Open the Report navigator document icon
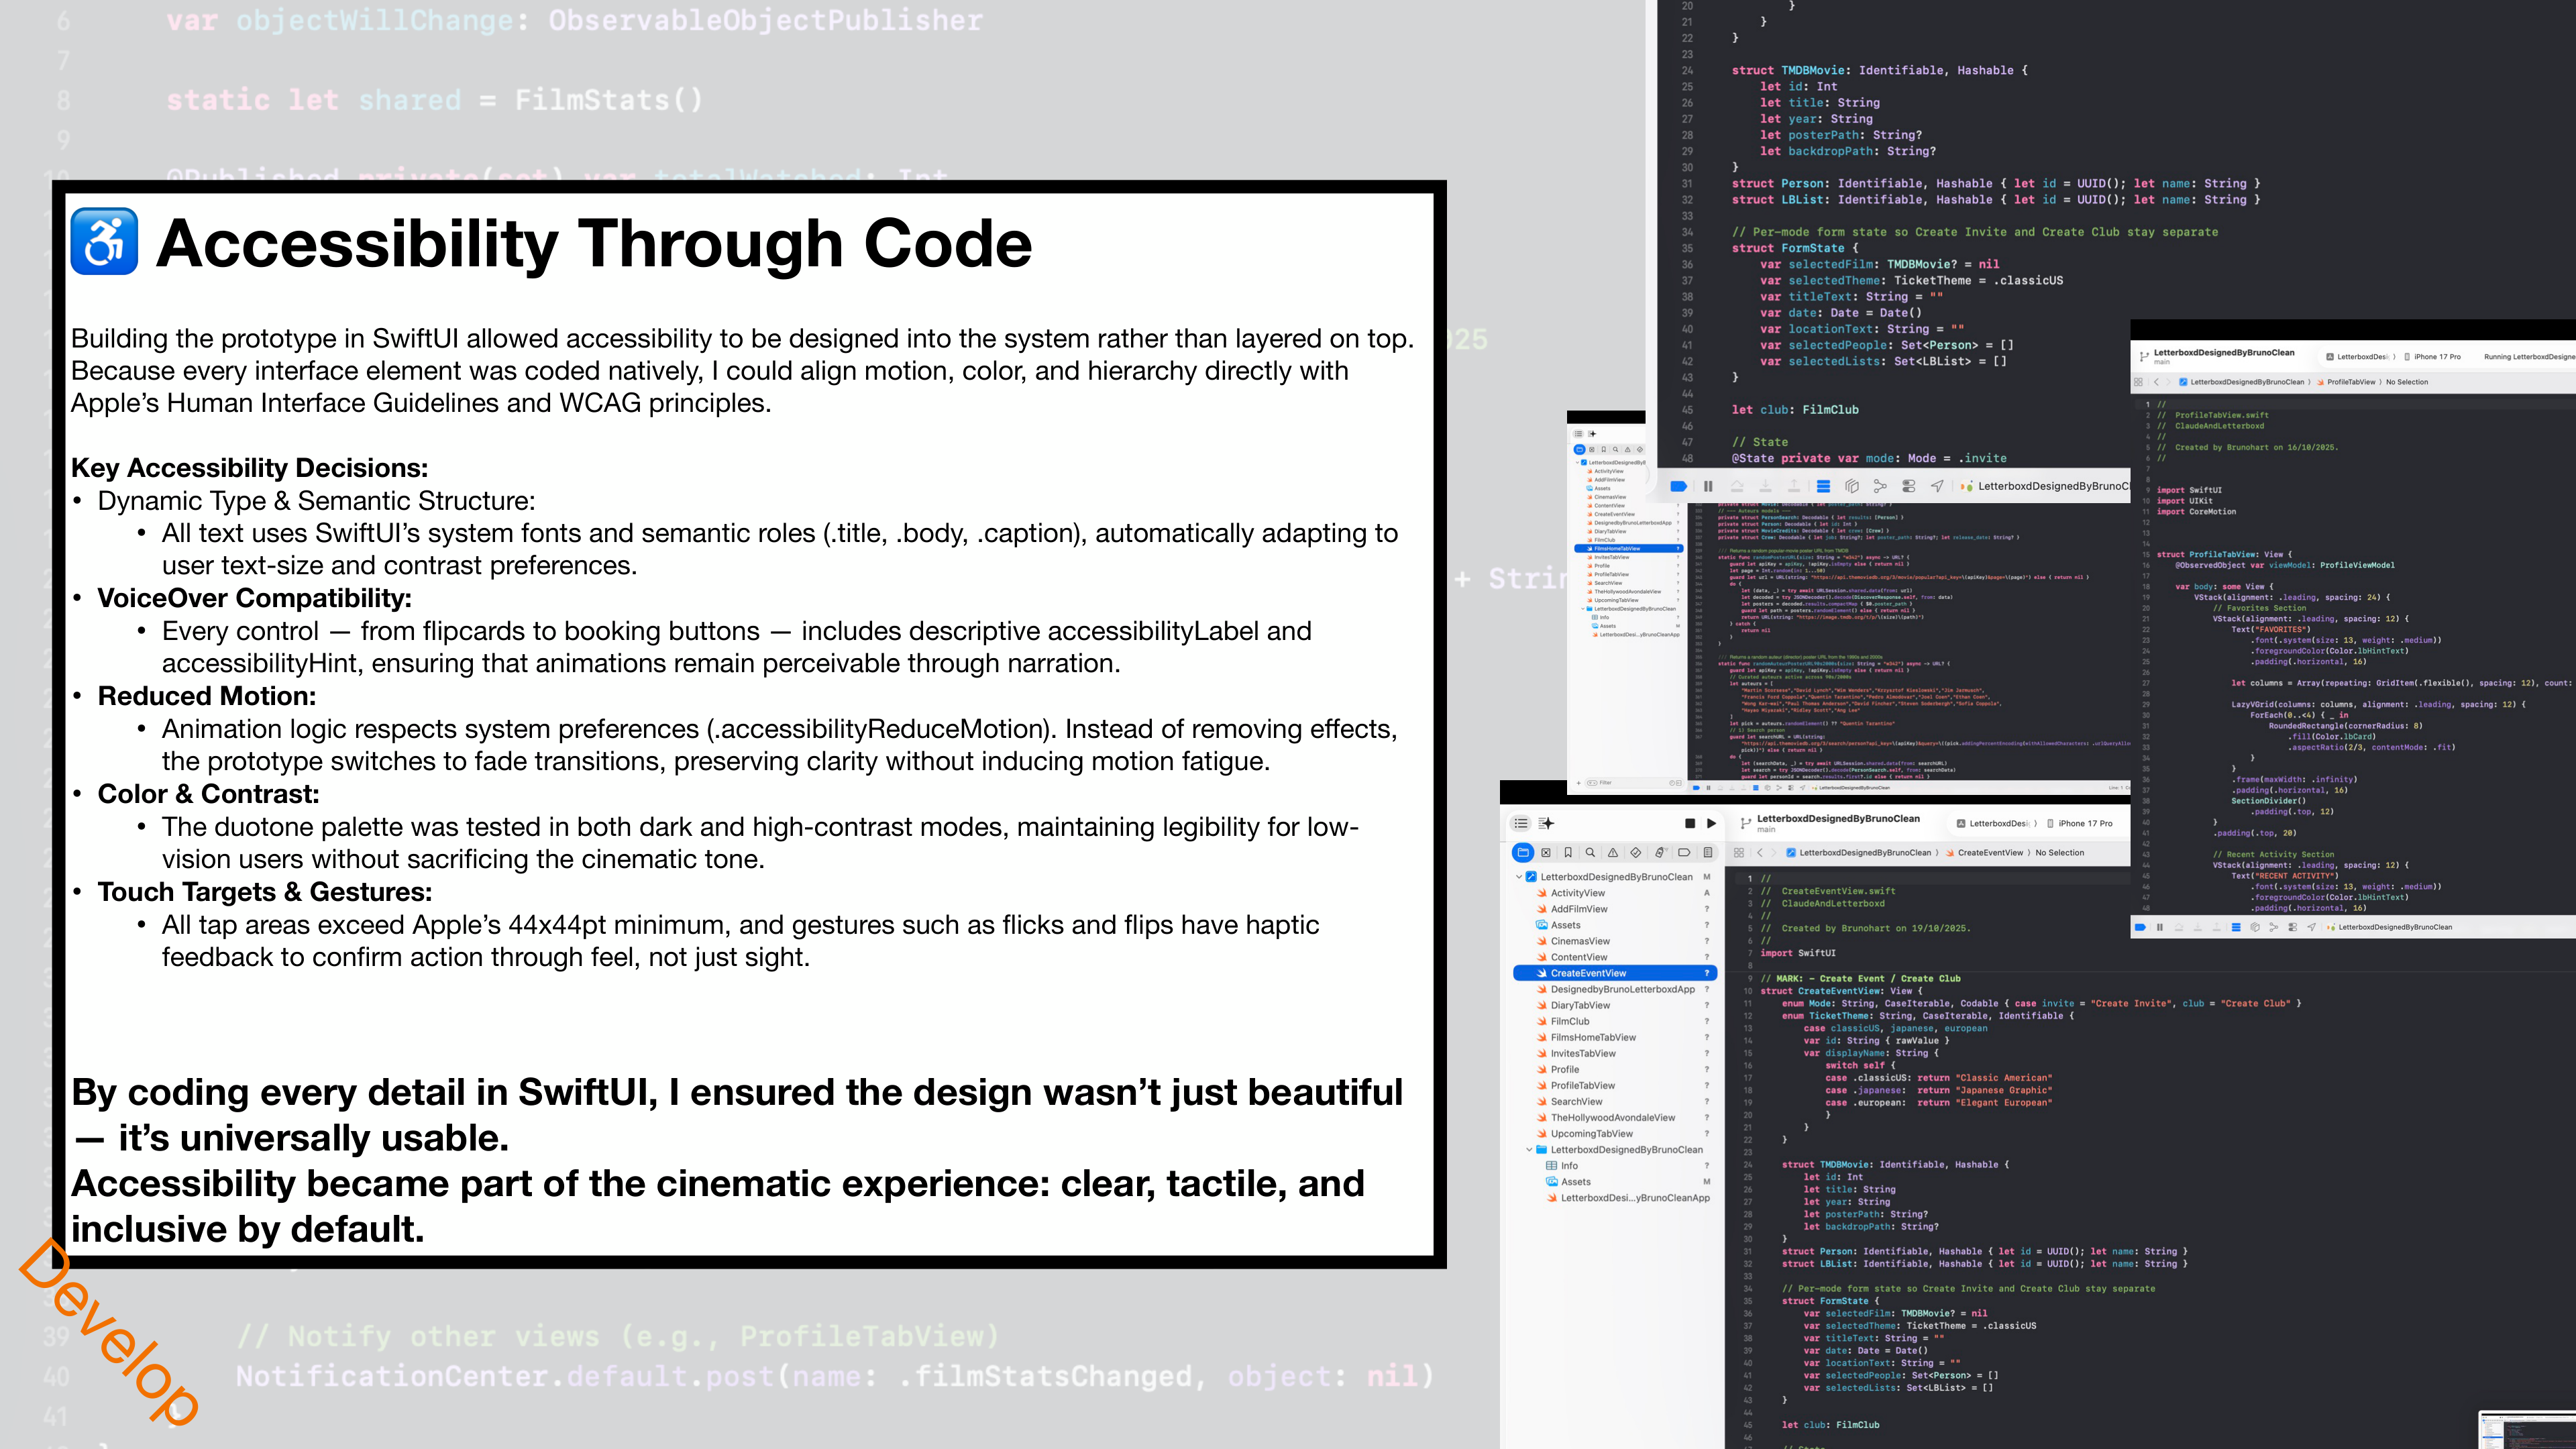The image size is (2576, 1449). click(1709, 854)
